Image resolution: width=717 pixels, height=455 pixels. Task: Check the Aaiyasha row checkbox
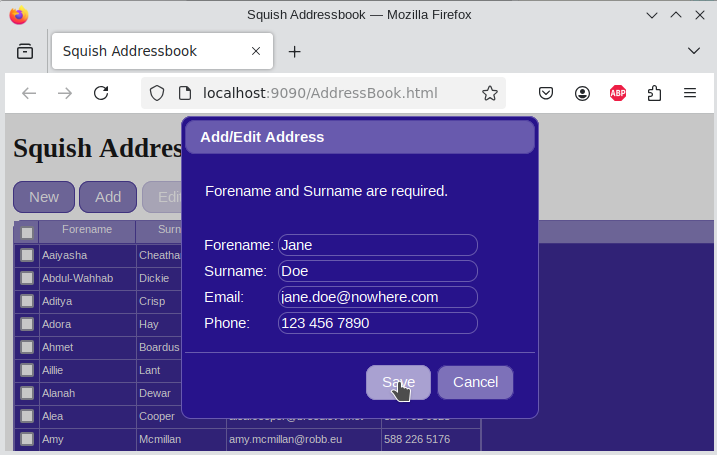click(x=27, y=255)
